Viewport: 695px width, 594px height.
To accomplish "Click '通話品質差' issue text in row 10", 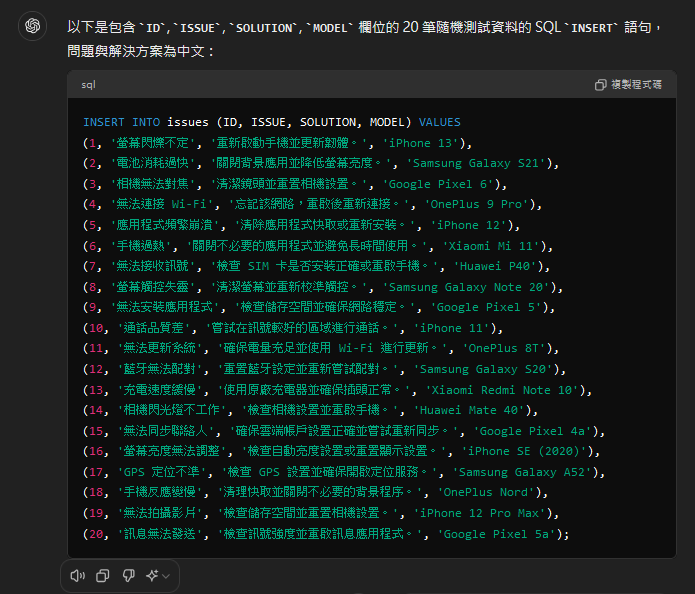I will point(153,328).
